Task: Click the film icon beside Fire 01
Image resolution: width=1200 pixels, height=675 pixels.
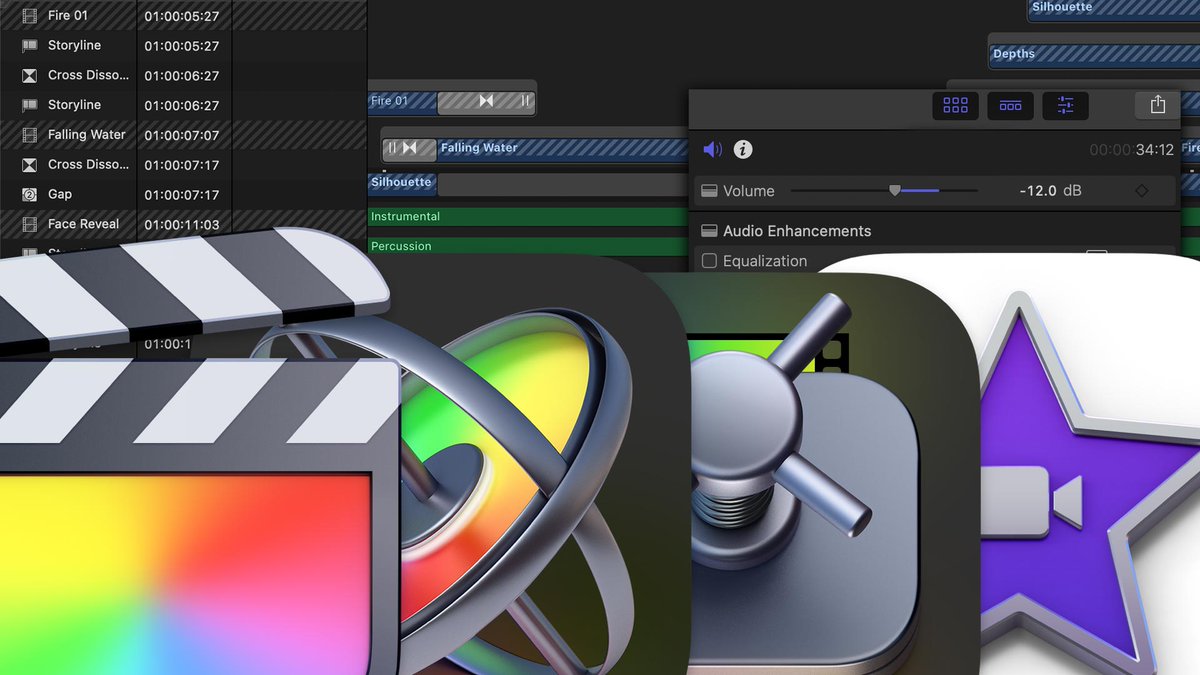Action: tap(29, 16)
